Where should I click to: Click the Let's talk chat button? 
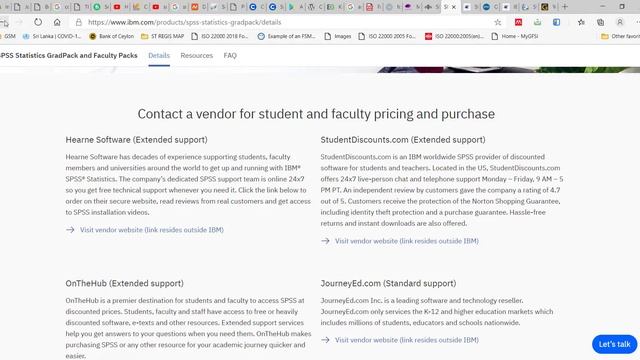pyautogui.click(x=614, y=344)
